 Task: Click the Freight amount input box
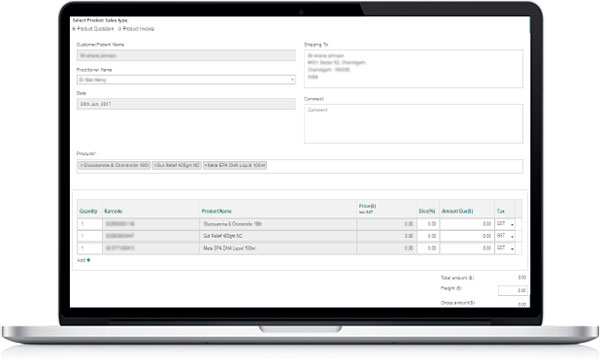(x=513, y=290)
